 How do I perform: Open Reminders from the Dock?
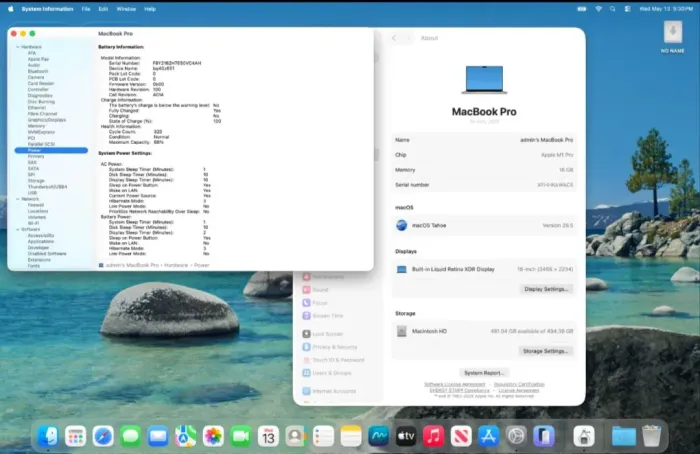click(x=323, y=436)
